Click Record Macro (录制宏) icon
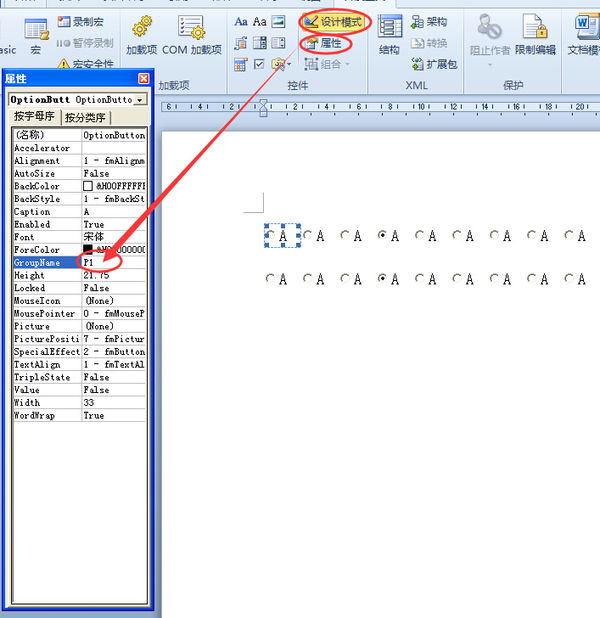This screenshot has width=600, height=618. 63,21
